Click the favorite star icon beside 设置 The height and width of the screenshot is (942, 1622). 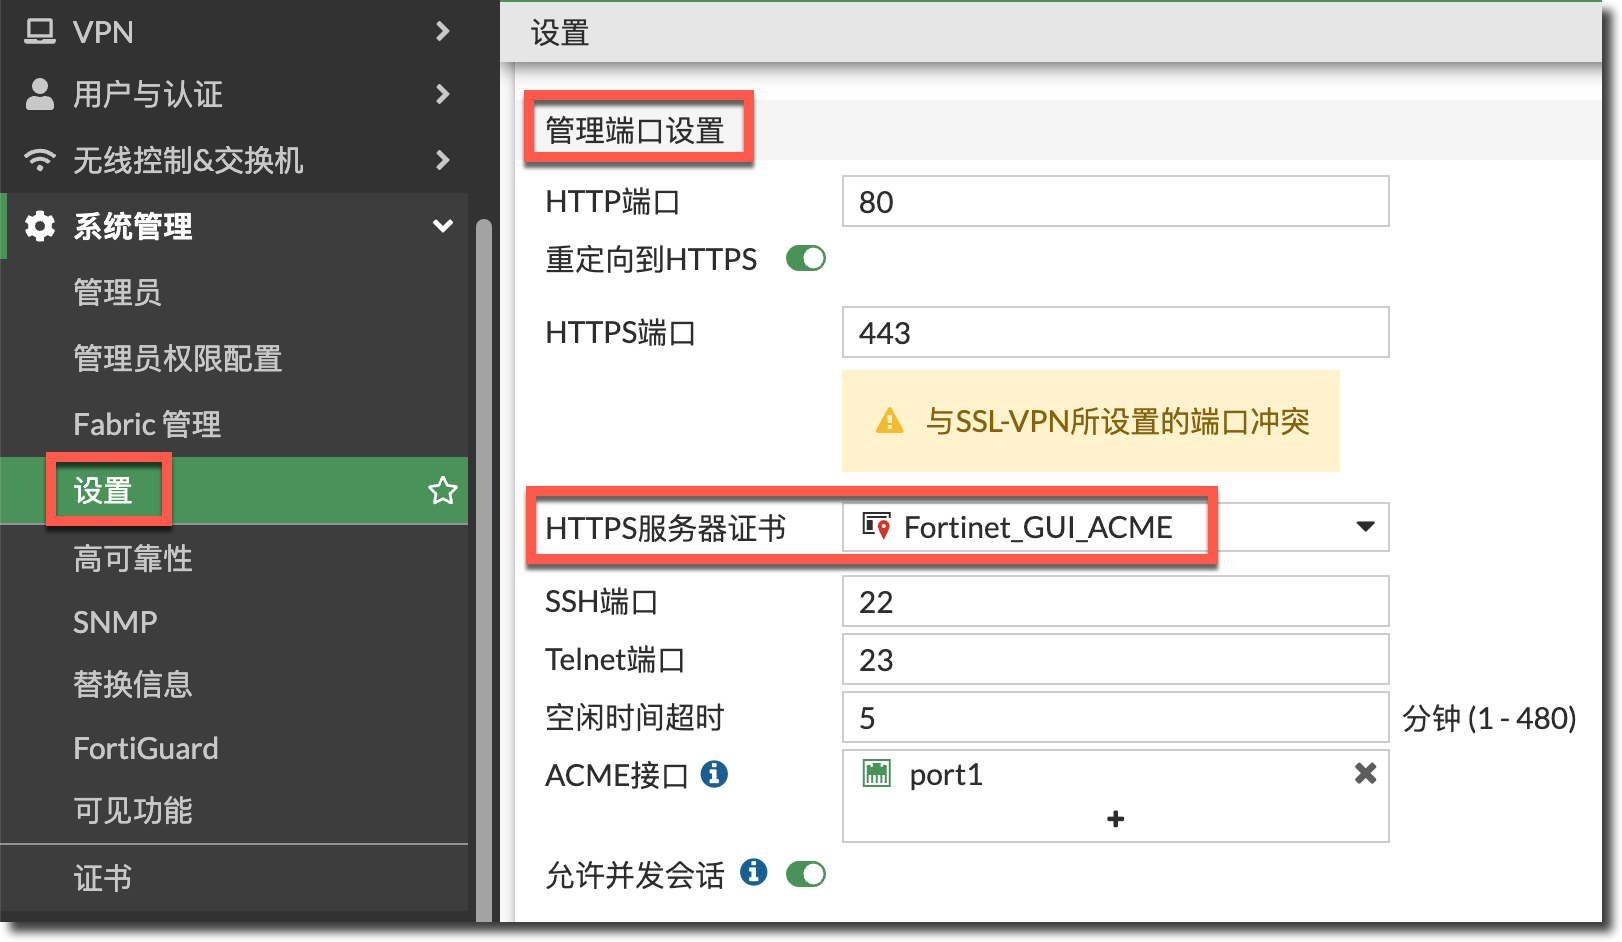click(442, 491)
